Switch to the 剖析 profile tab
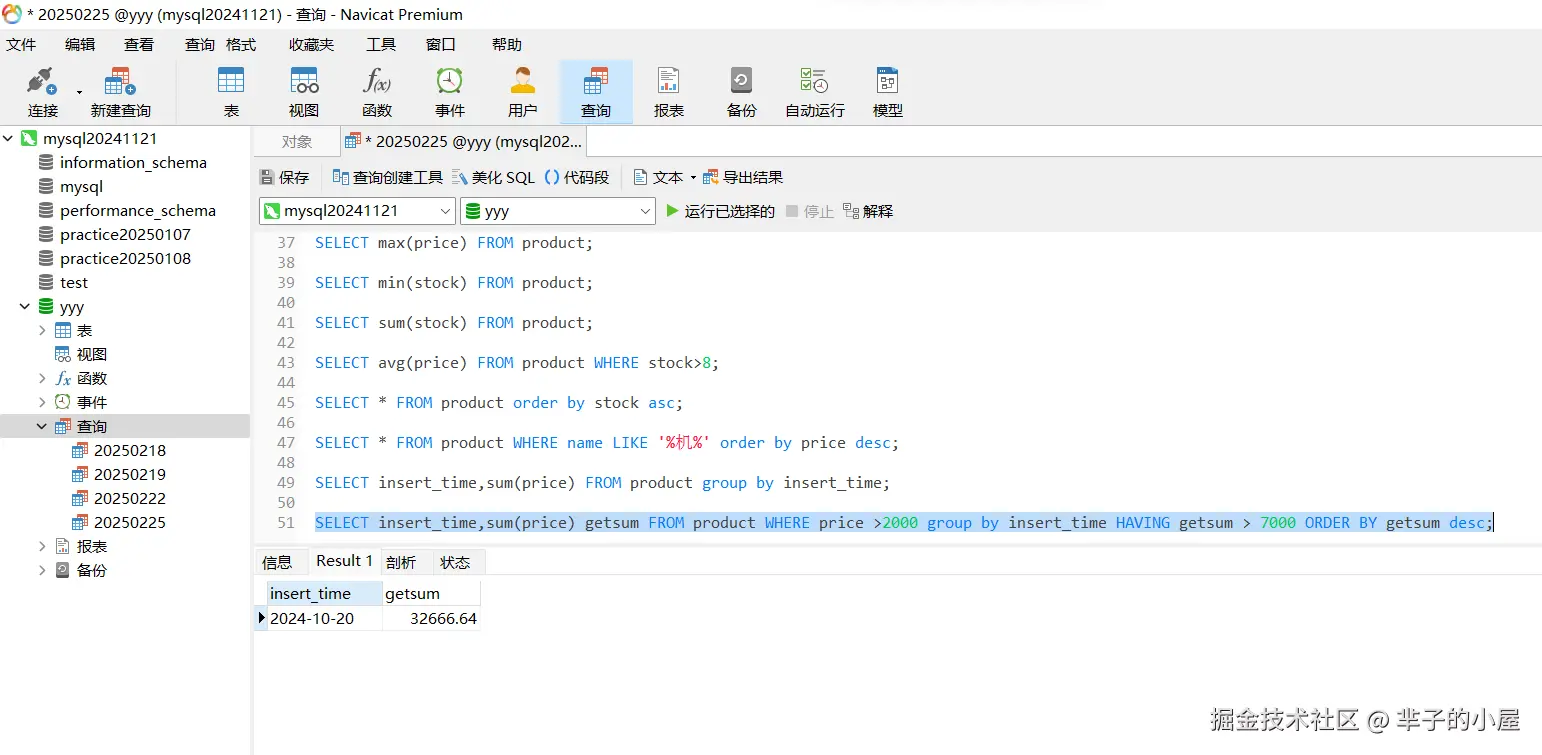1542x755 pixels. pos(401,562)
